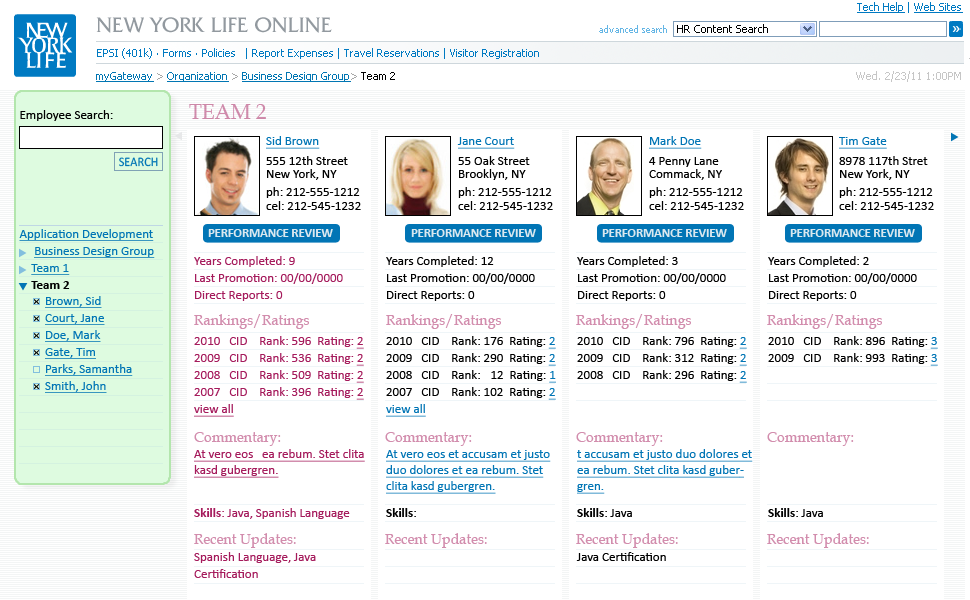Select Brown, Sid in the sidebar

pos(73,301)
